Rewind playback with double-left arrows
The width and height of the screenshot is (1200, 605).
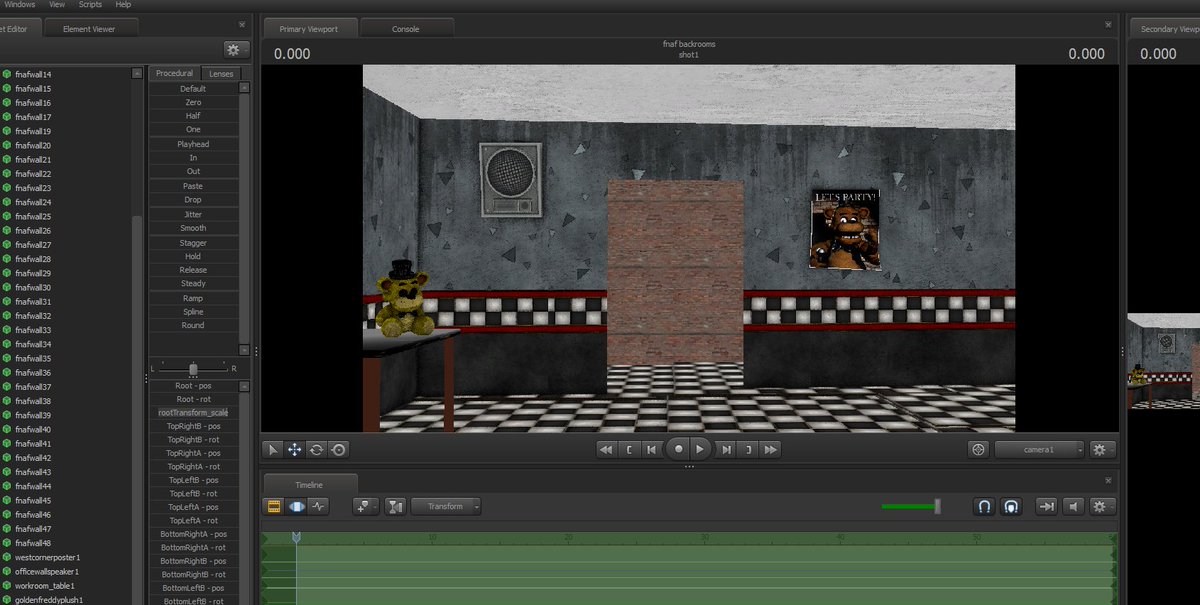[x=606, y=450]
